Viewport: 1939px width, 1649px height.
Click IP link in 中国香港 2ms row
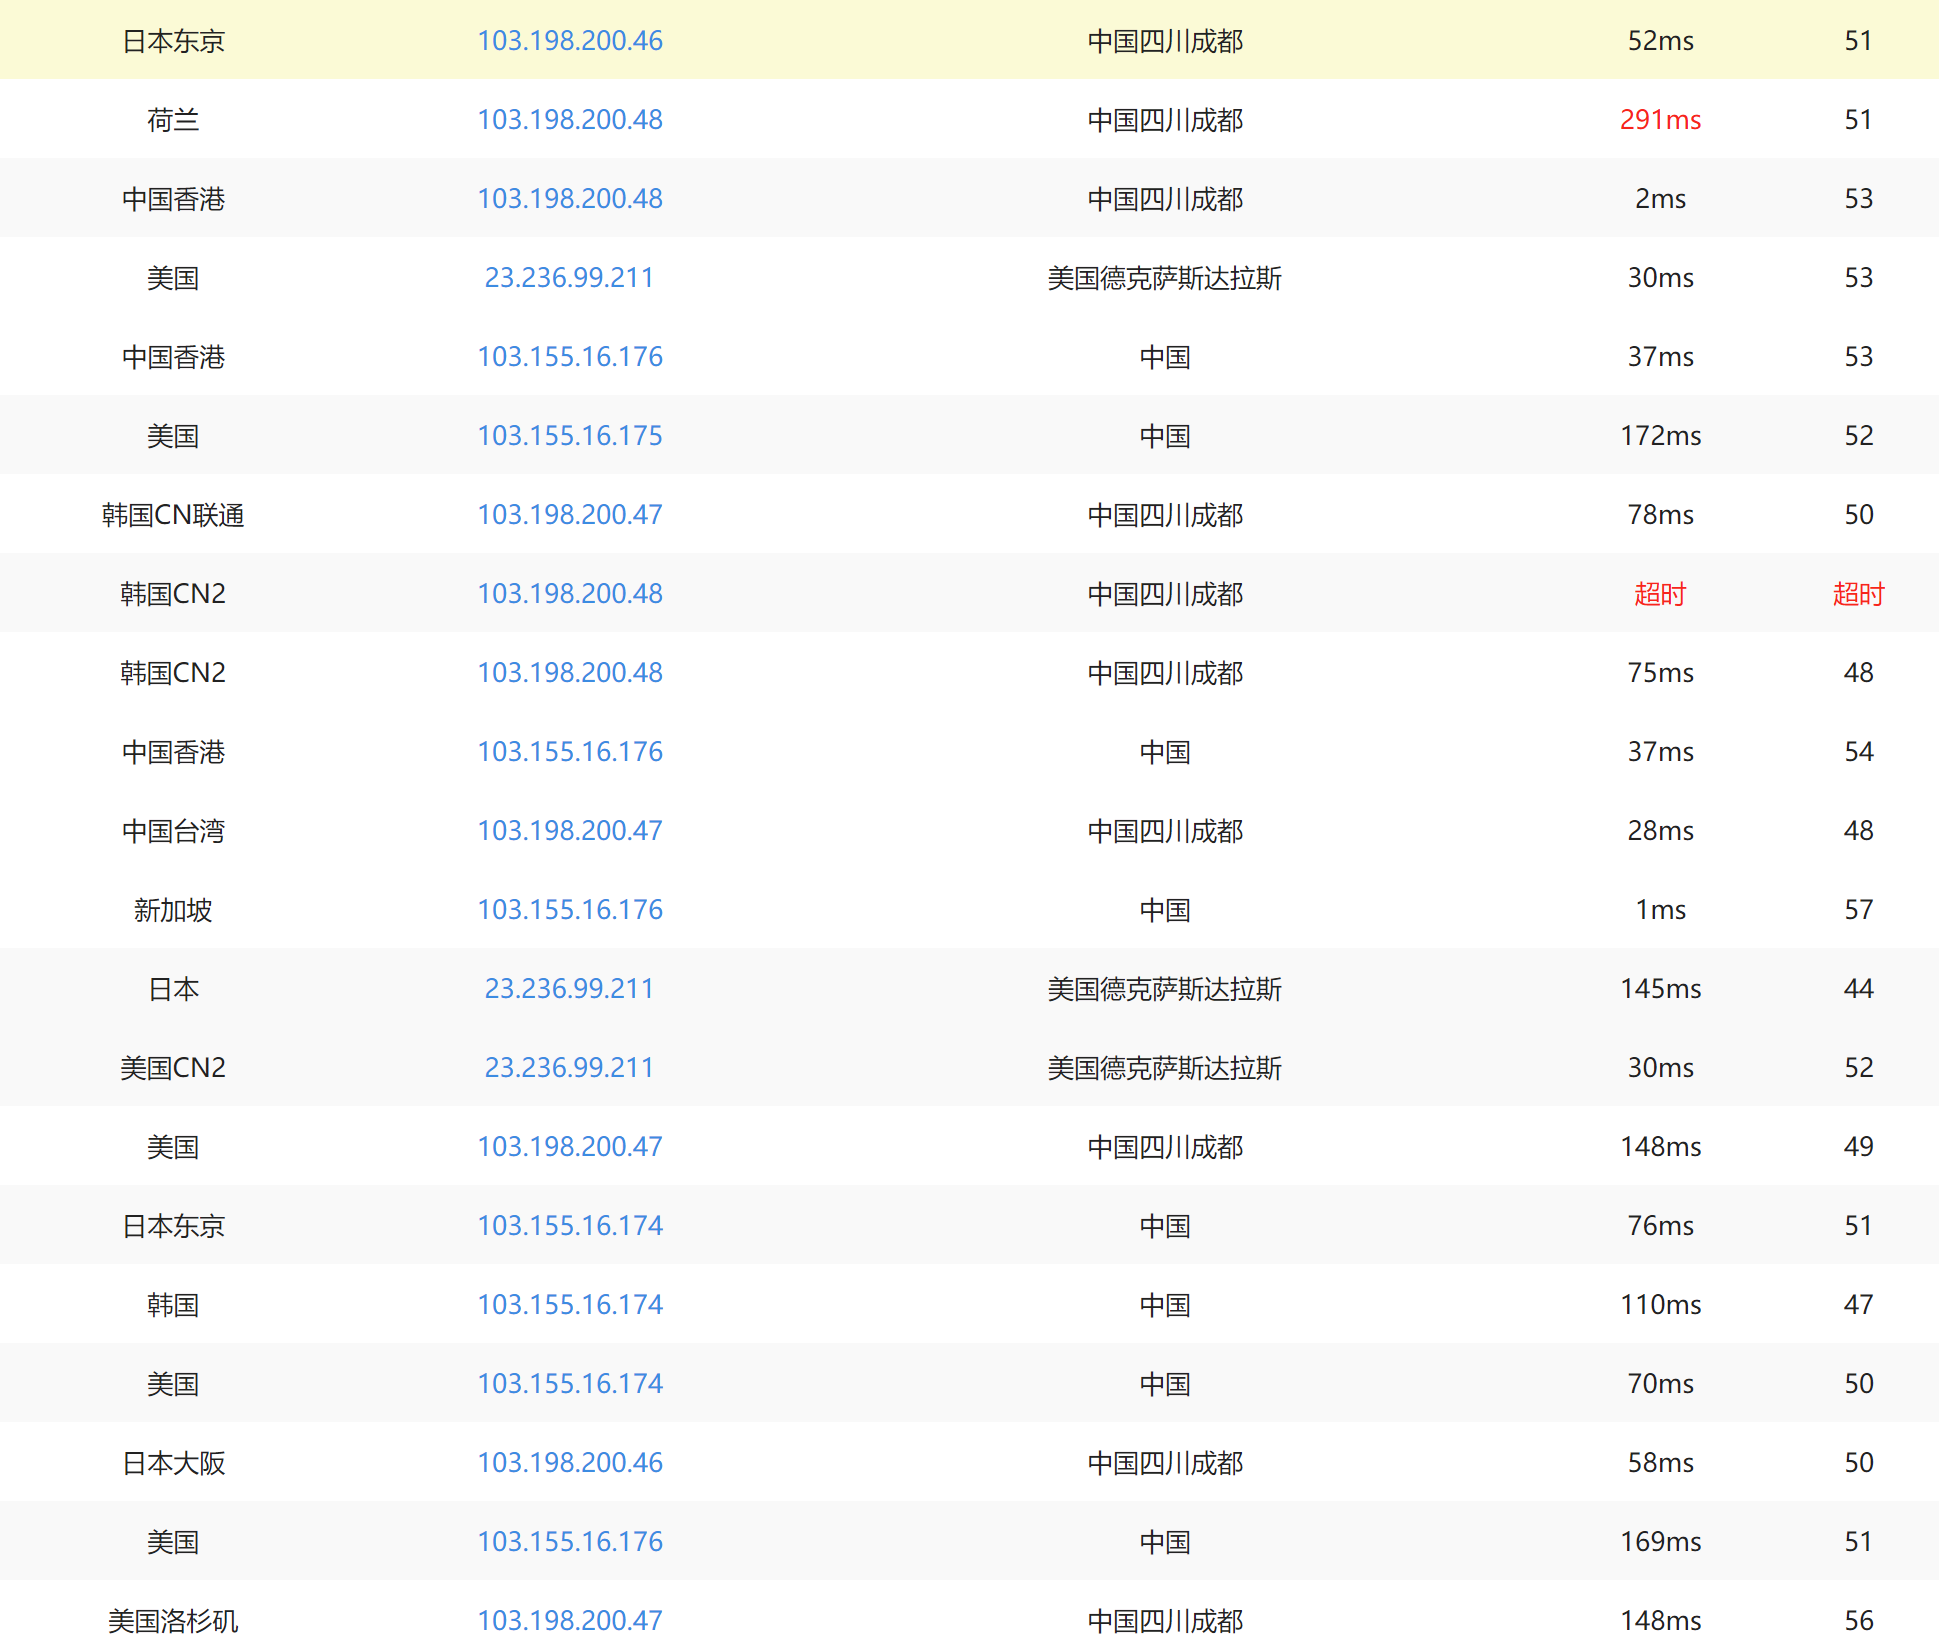(x=569, y=199)
